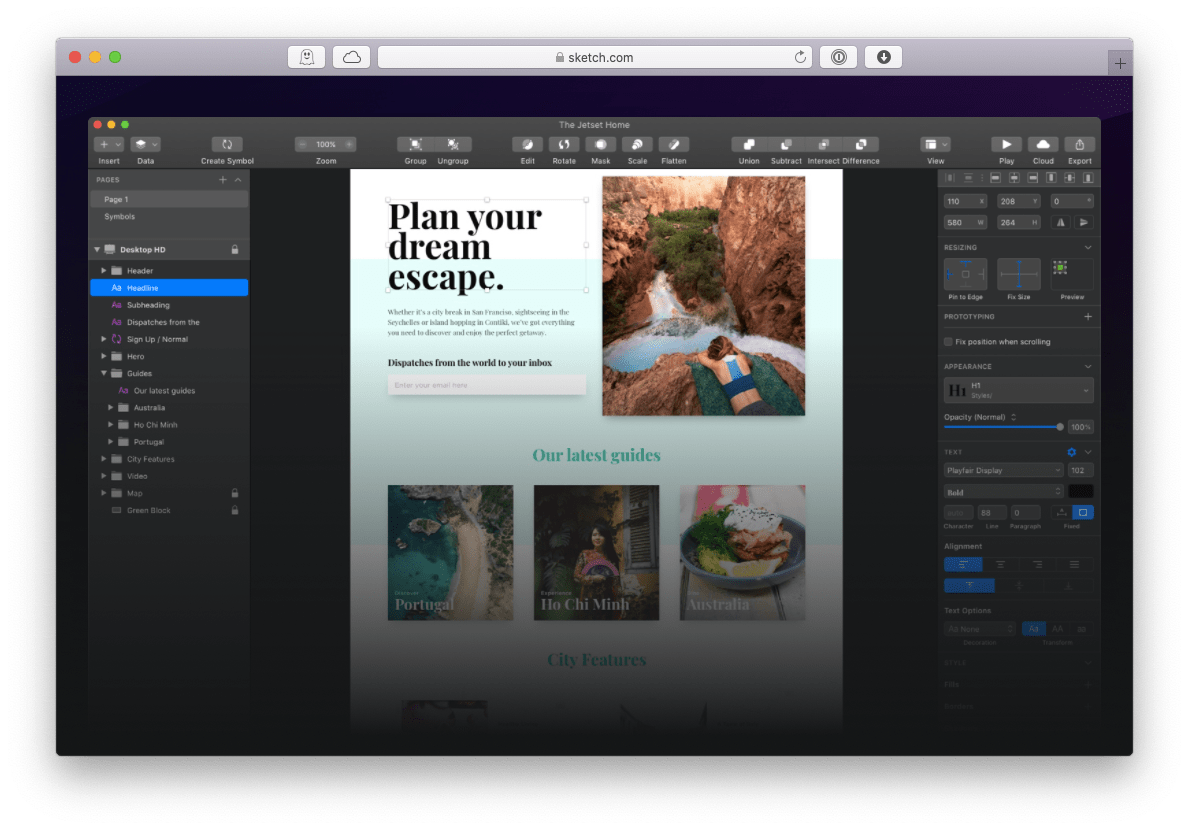Open the View menu in the toolbar
Image resolution: width=1189 pixels, height=830 pixels.
[x=934, y=144]
